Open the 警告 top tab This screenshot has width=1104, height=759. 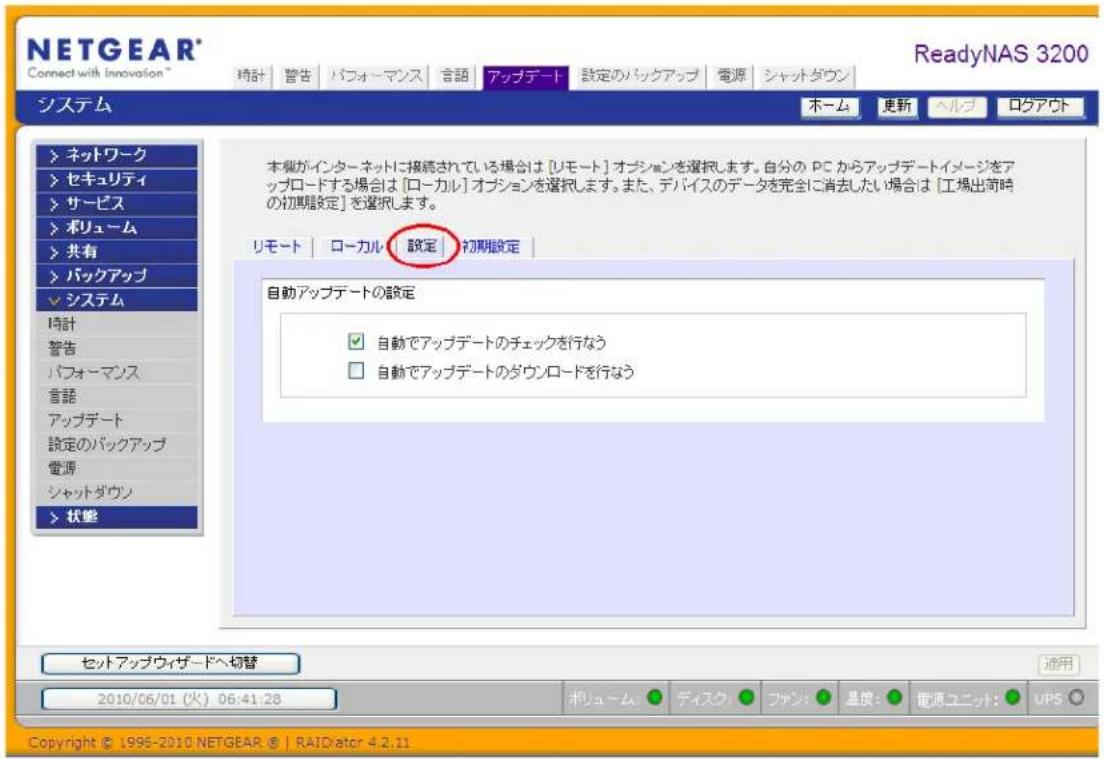pyautogui.click(x=299, y=76)
